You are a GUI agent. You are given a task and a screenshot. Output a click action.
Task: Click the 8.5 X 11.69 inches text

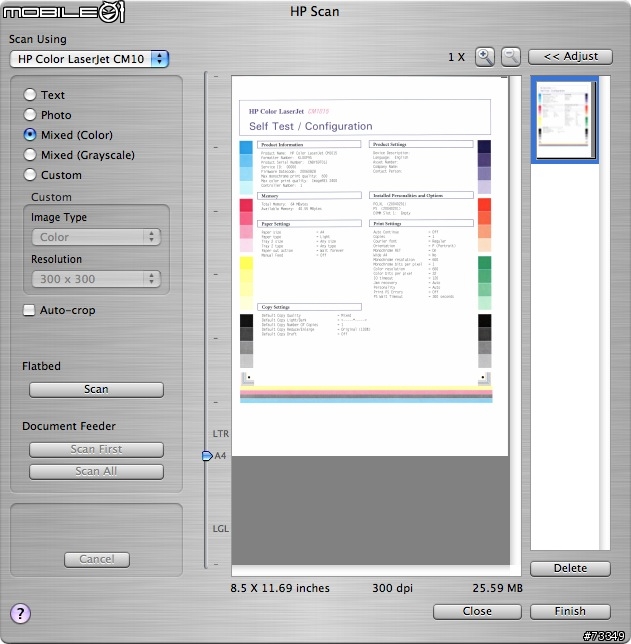[280, 588]
